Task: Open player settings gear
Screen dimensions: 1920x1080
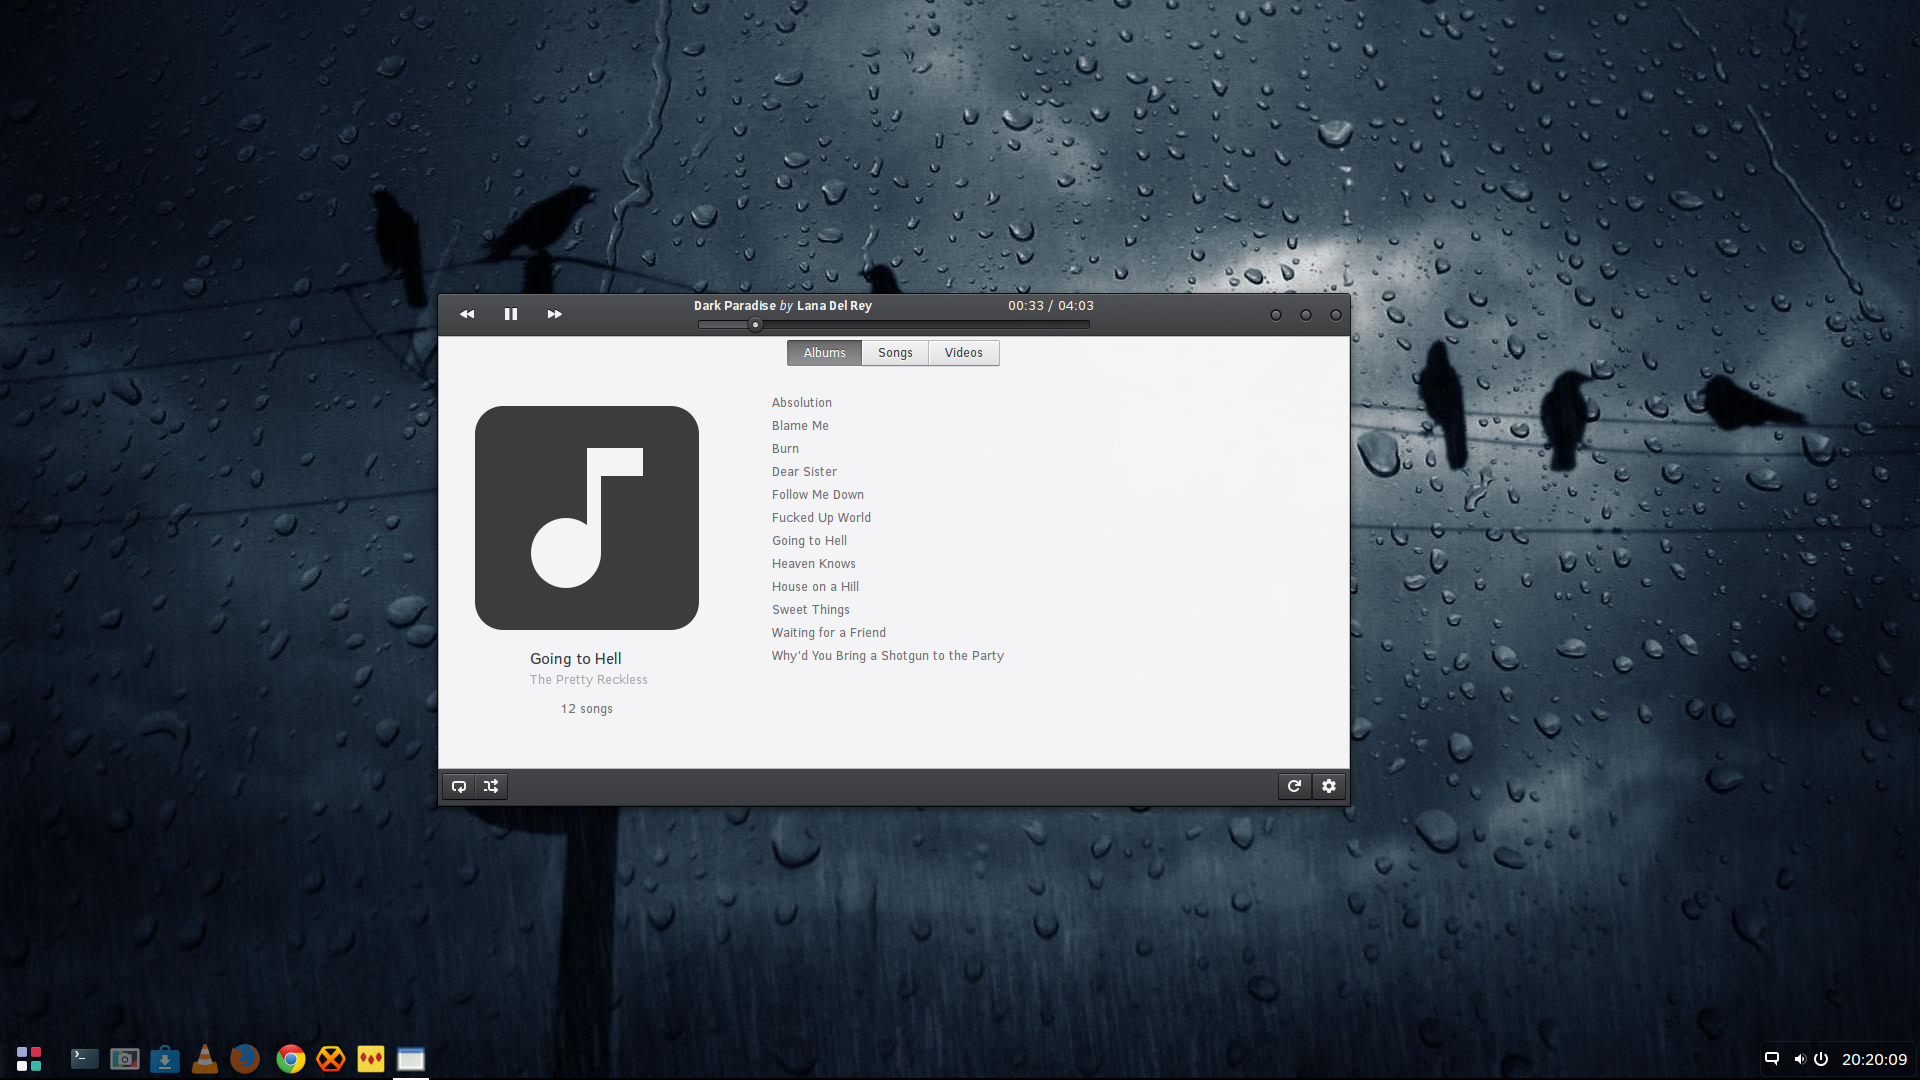Action: 1329,786
